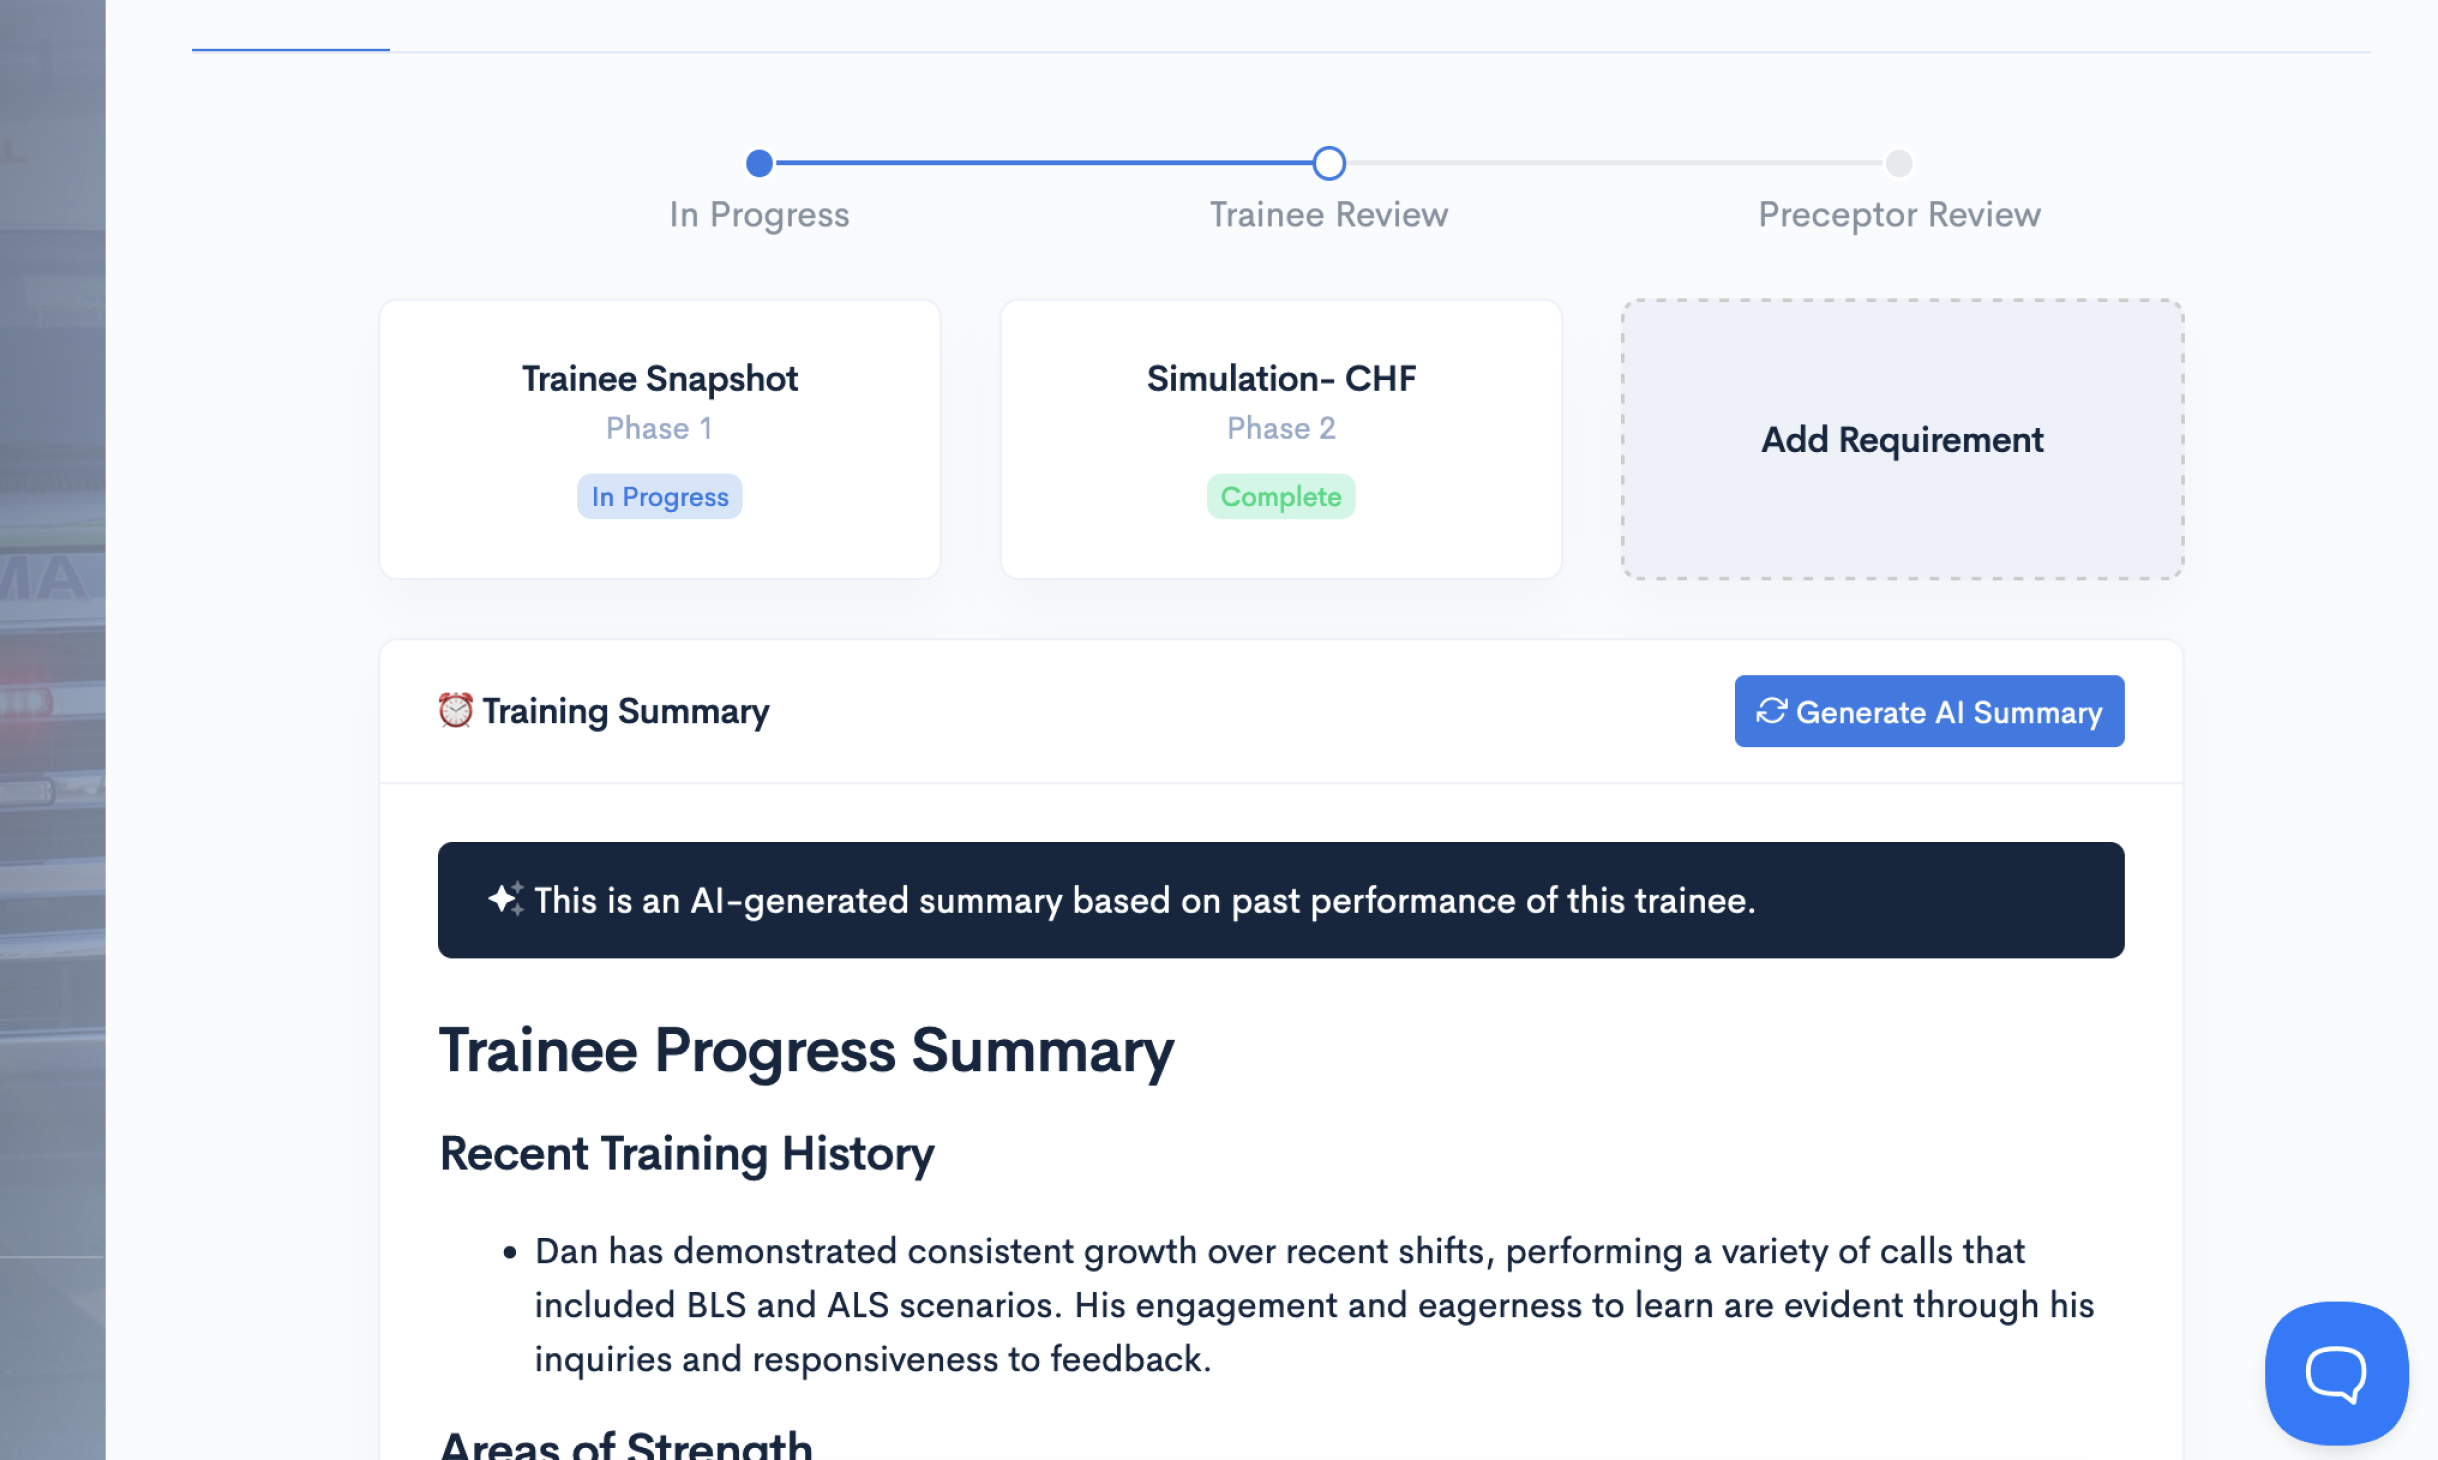
Task: Click the Add Requirement card
Action: (x=1901, y=440)
